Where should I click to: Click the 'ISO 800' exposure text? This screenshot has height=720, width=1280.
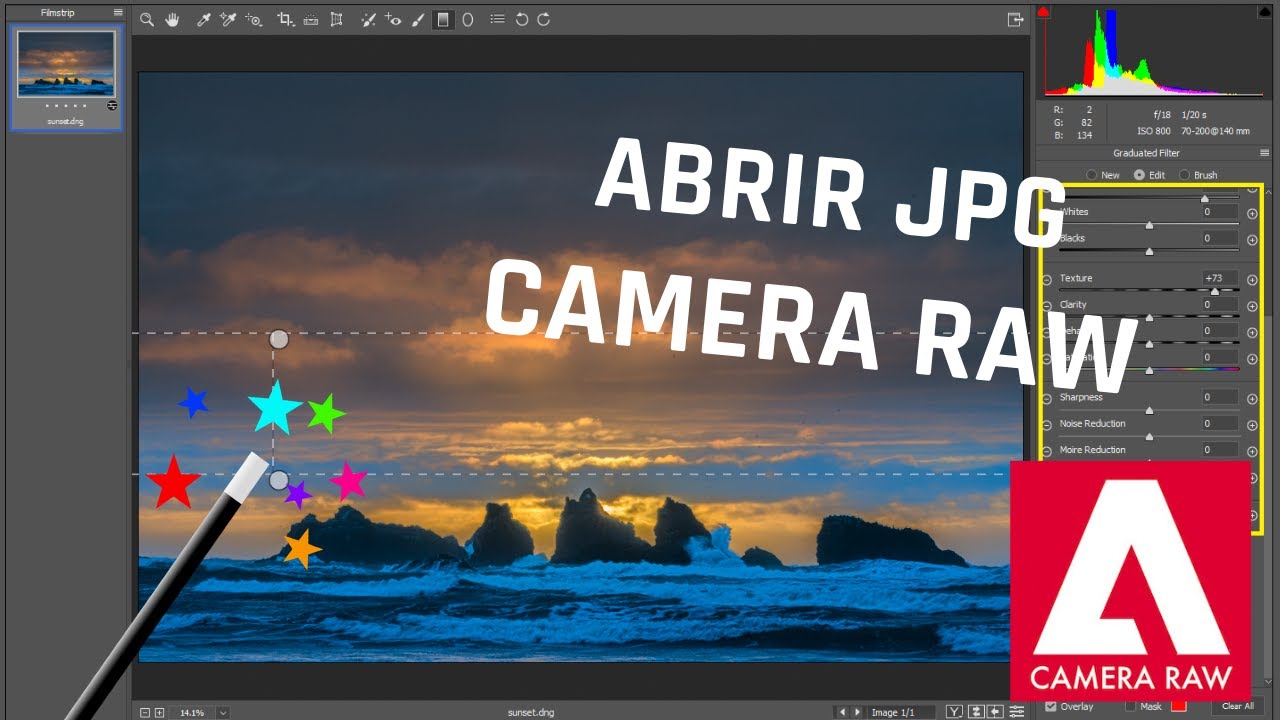point(1153,131)
